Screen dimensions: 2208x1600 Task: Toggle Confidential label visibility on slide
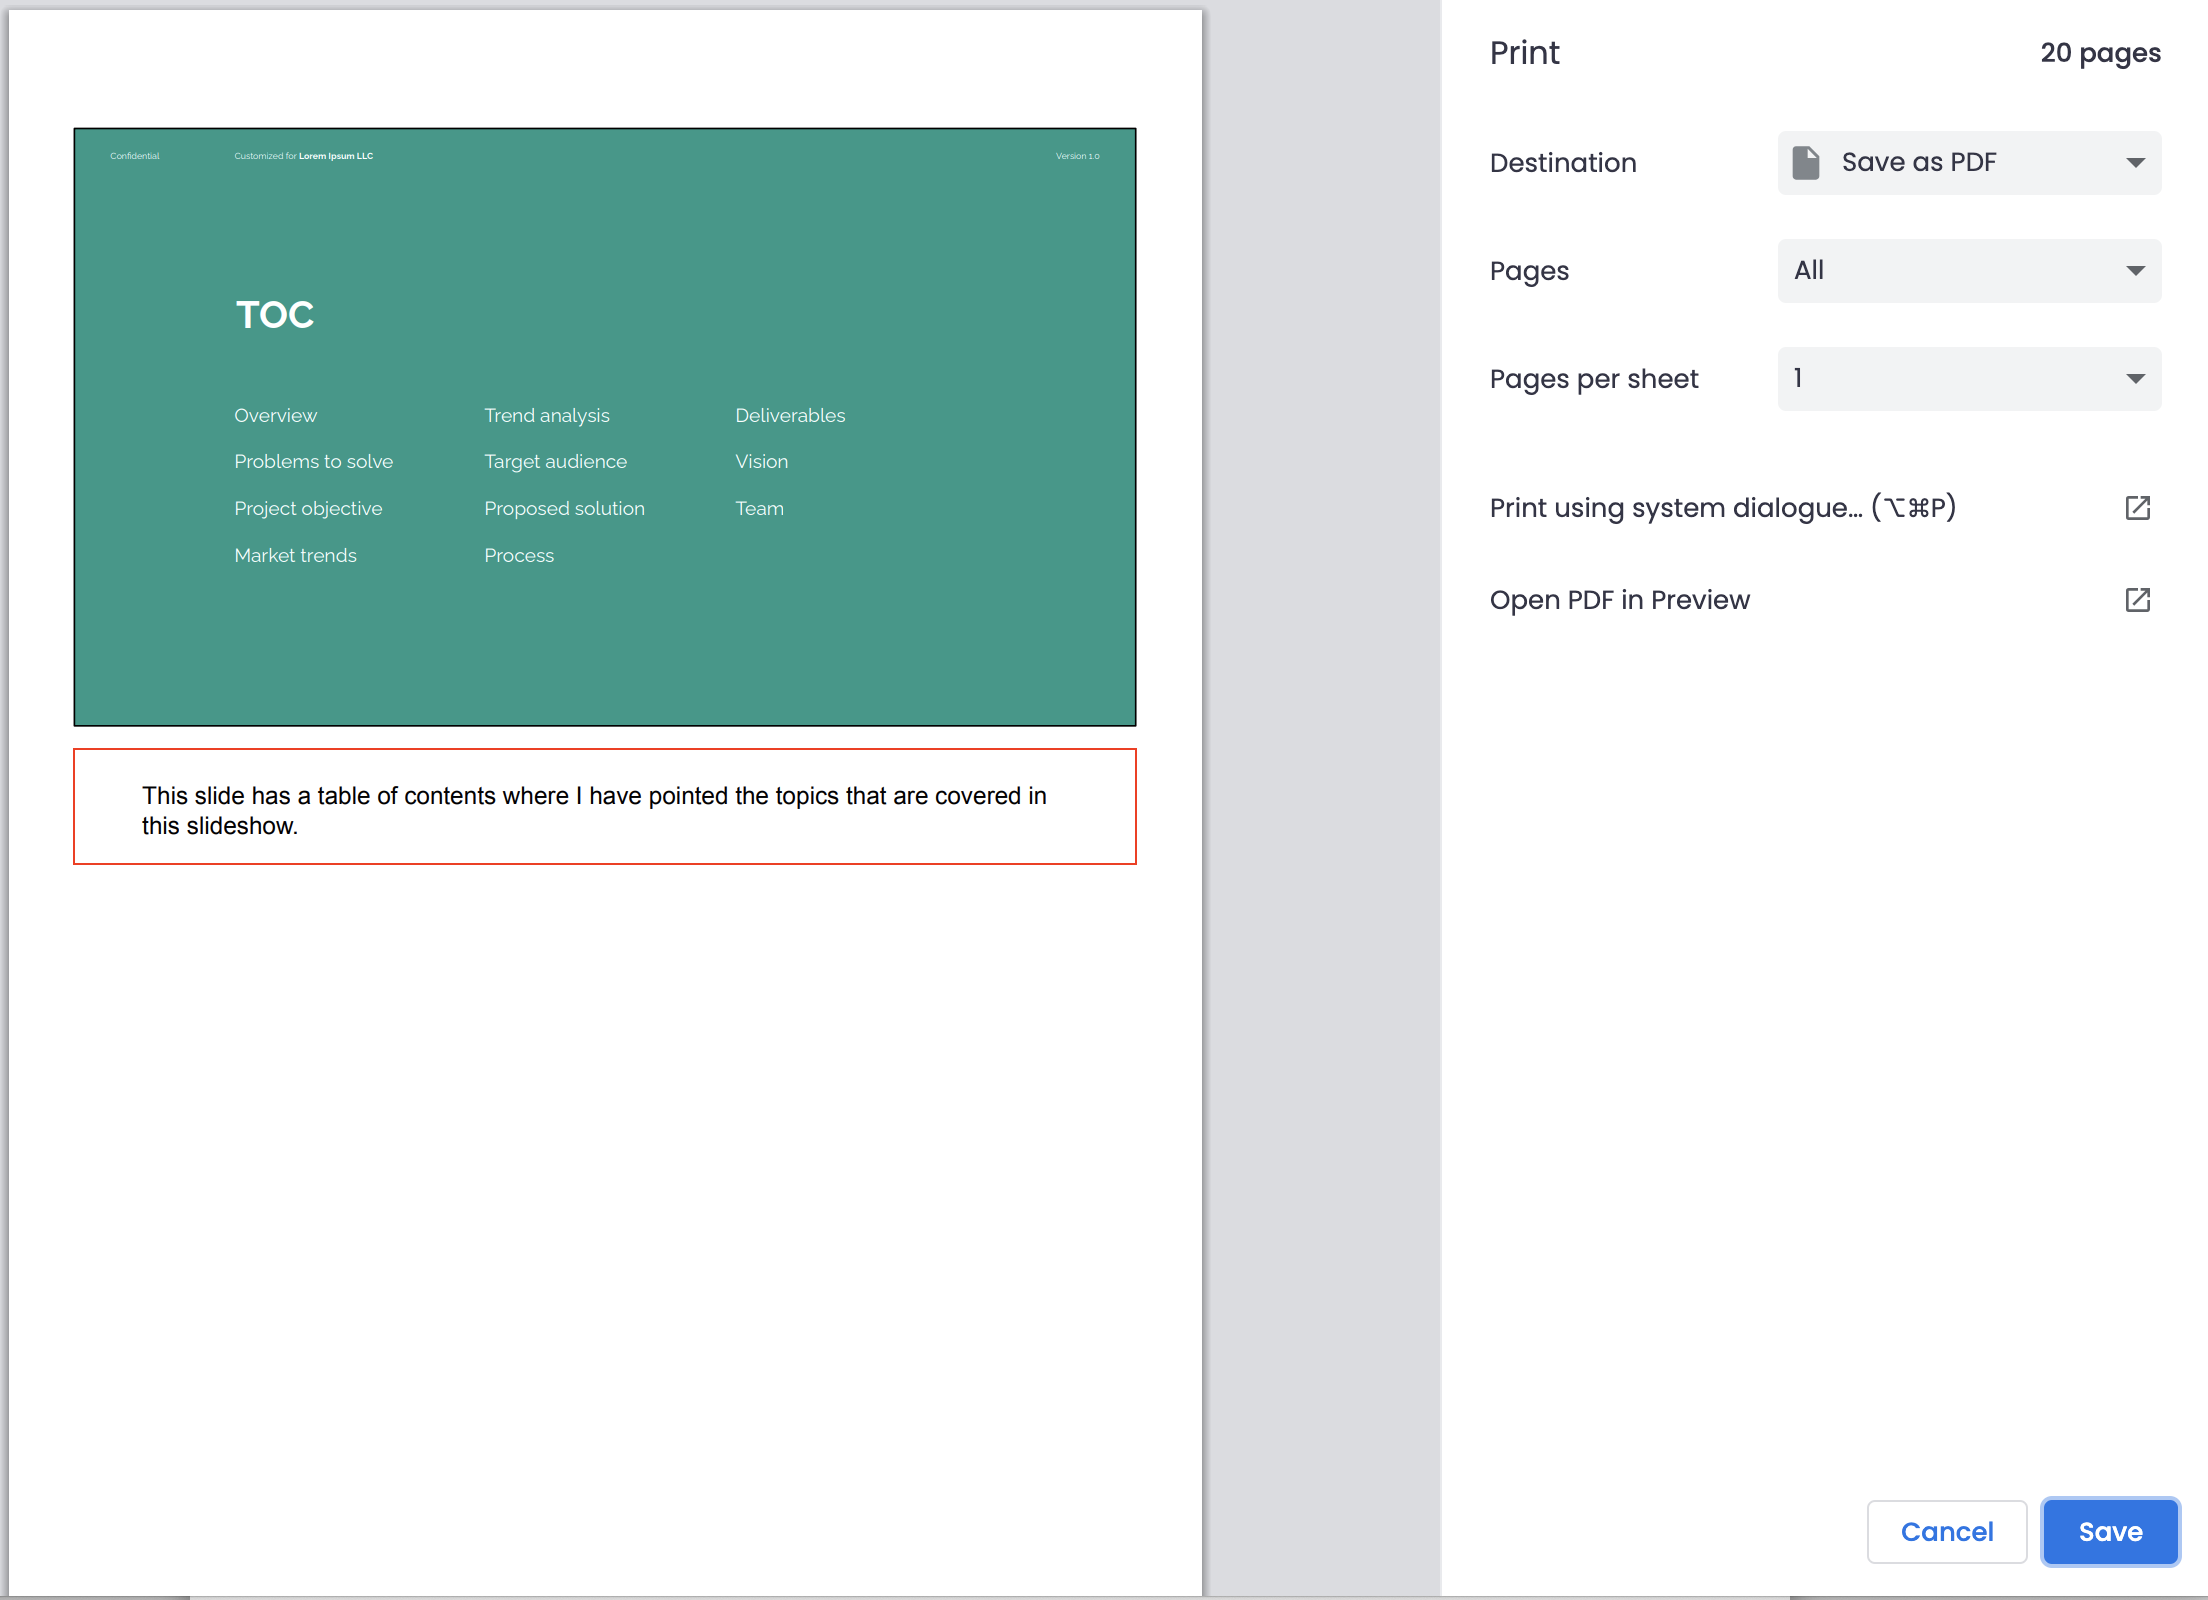pyautogui.click(x=134, y=156)
